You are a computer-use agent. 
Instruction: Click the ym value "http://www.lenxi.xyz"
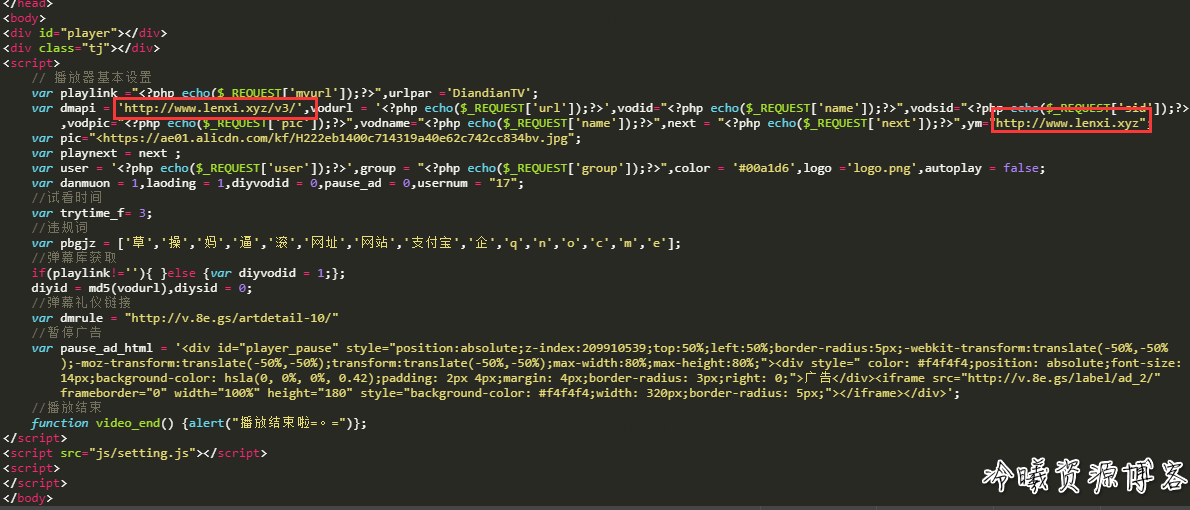pos(1070,123)
